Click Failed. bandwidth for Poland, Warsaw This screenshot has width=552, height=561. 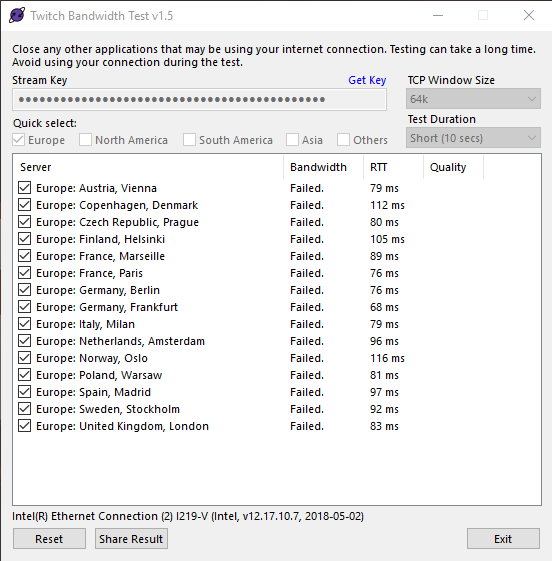coord(307,375)
